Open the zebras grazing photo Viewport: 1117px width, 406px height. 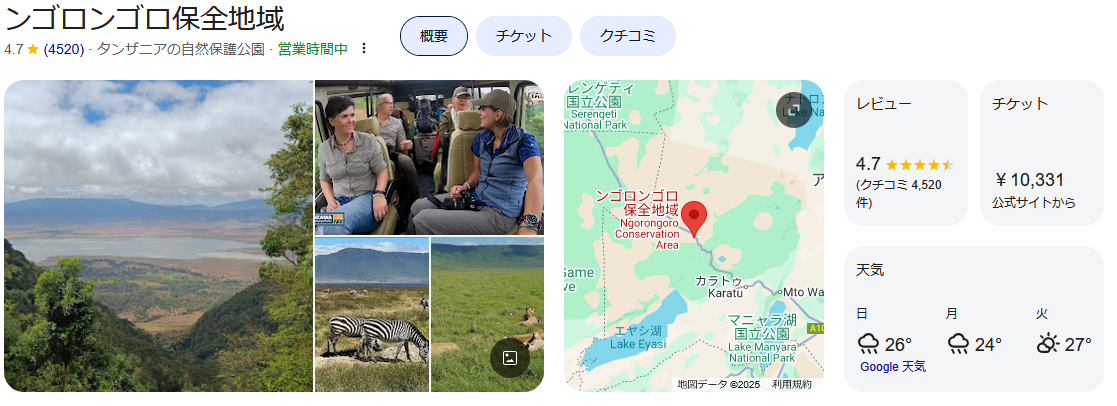click(372, 315)
